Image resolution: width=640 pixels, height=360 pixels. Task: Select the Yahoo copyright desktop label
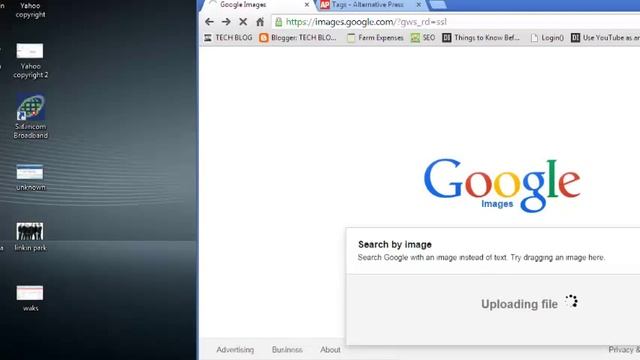click(x=30, y=10)
